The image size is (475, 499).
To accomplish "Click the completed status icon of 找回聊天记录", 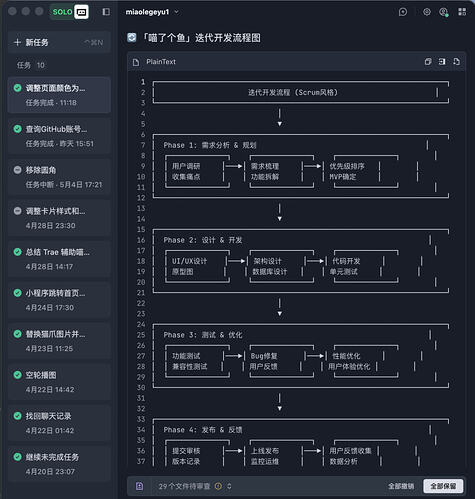I will coord(18,416).
